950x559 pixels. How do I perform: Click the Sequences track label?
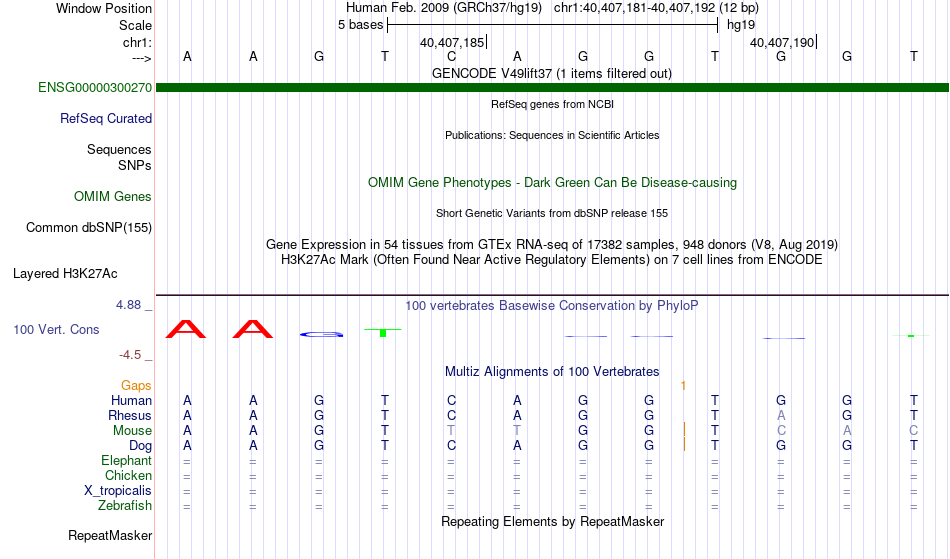[119, 149]
